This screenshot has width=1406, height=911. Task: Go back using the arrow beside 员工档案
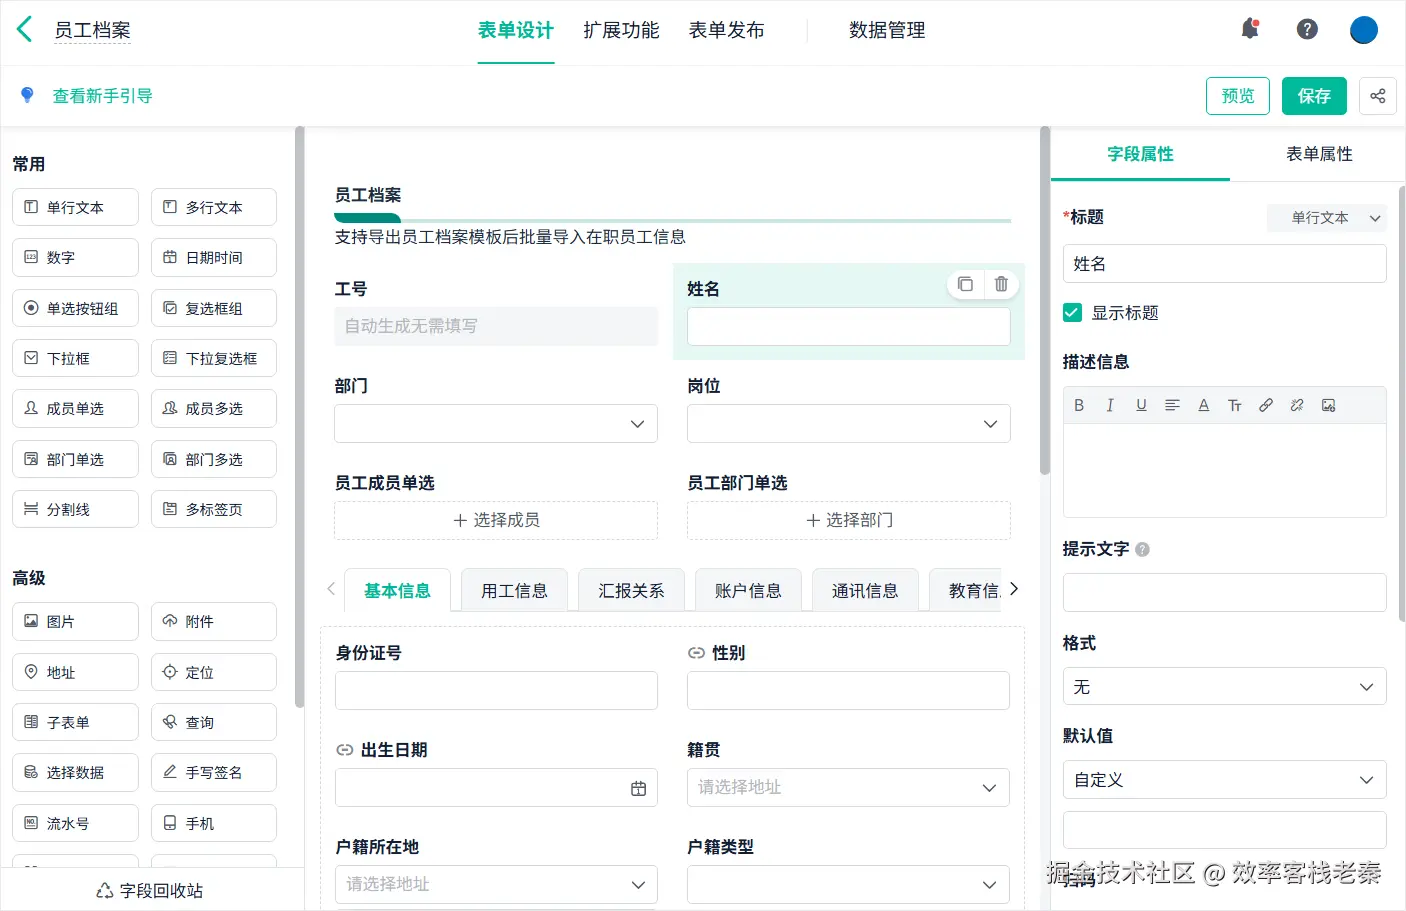25,29
